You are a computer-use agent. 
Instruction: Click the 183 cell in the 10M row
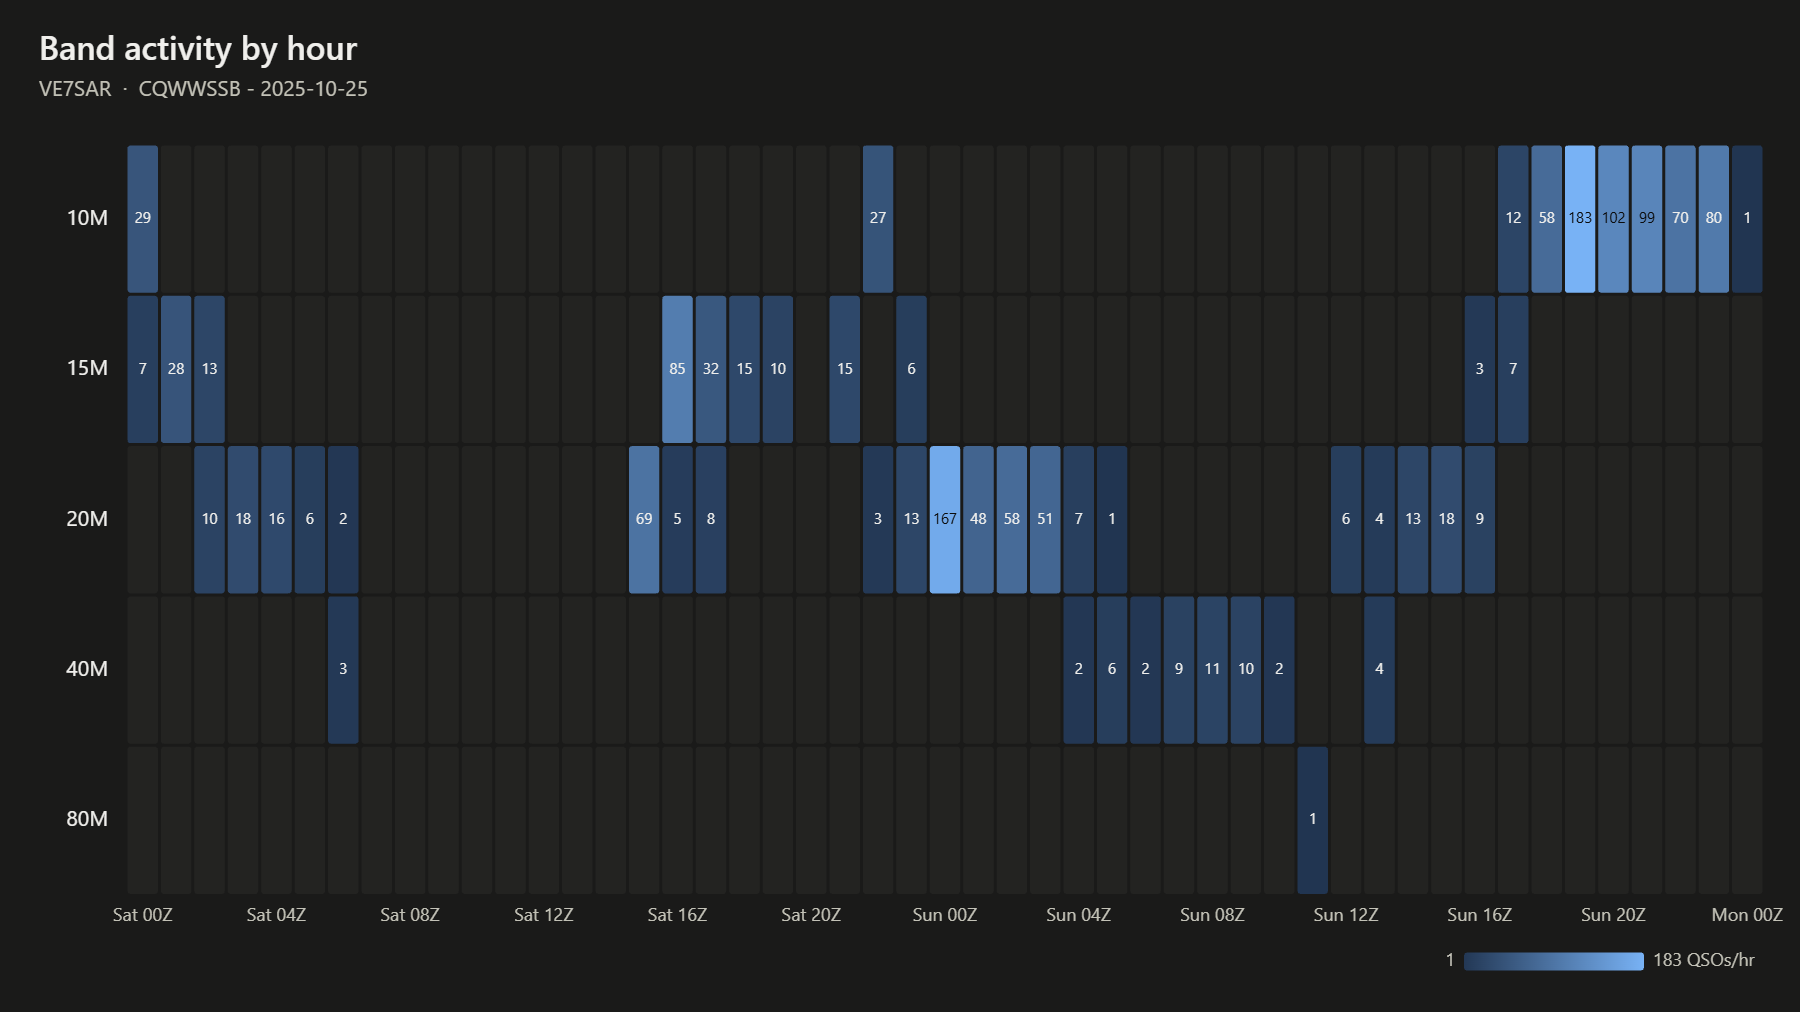1580,219
